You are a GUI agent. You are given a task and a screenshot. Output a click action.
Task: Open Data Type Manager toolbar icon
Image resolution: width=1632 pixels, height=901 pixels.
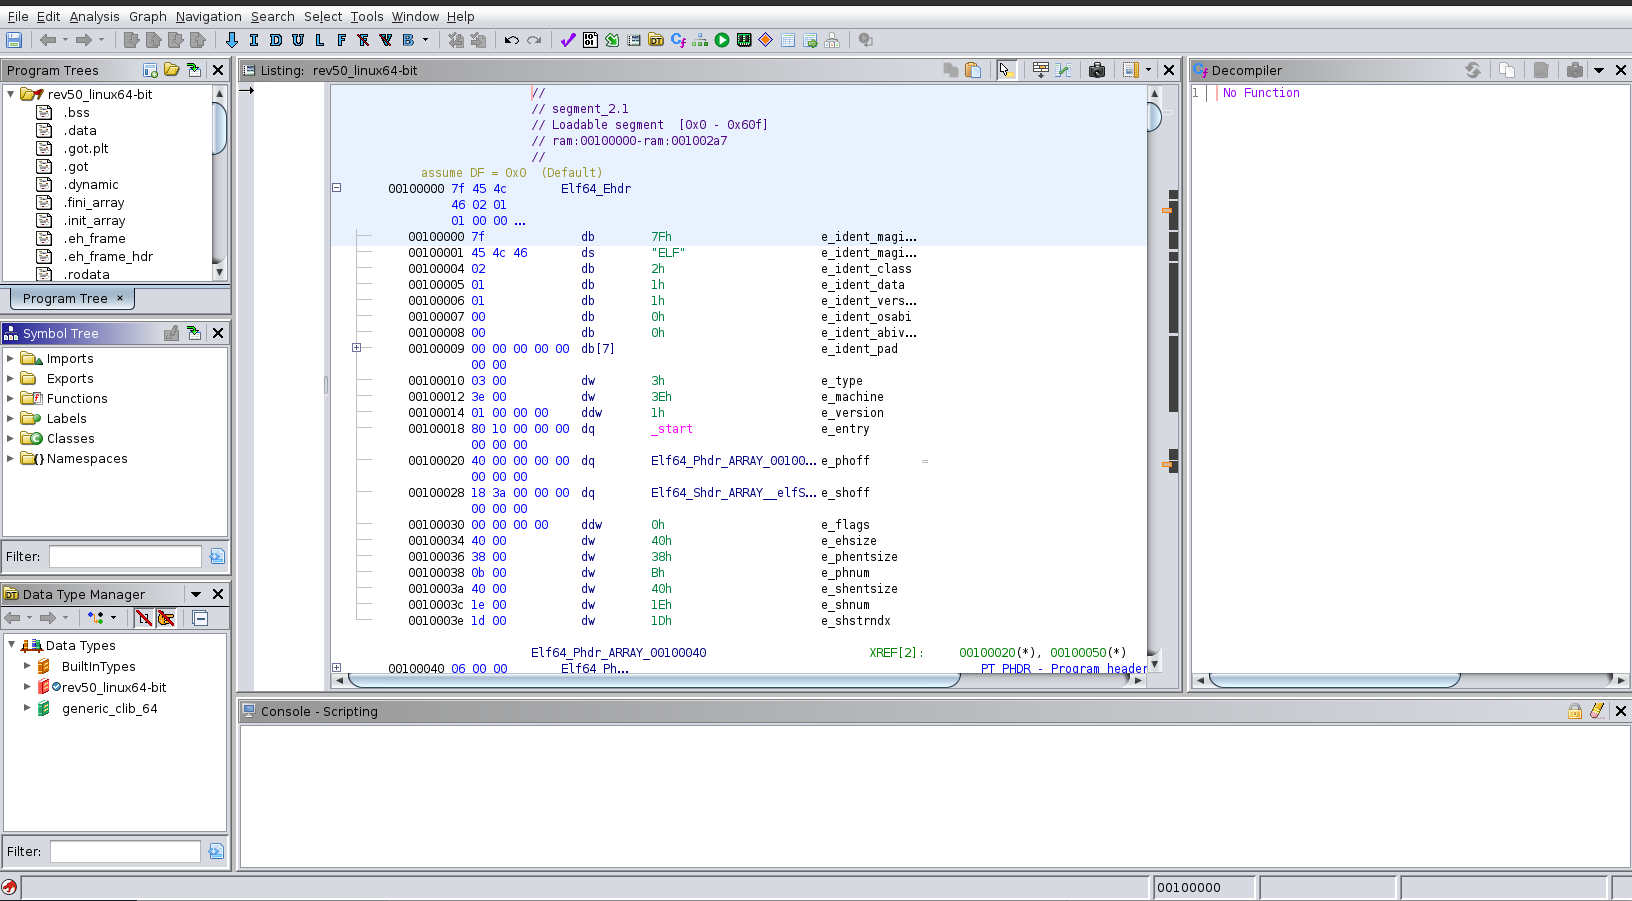click(656, 40)
